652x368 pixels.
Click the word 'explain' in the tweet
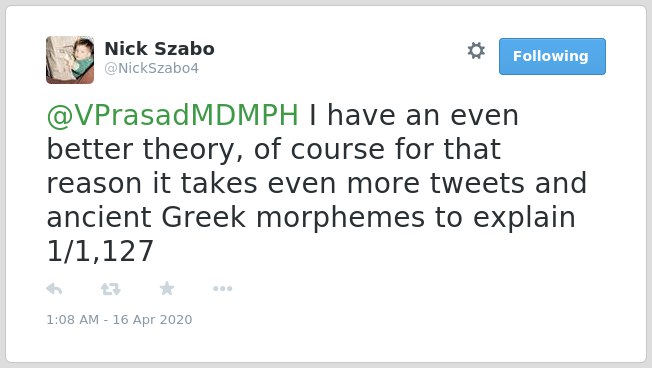pos(524,218)
